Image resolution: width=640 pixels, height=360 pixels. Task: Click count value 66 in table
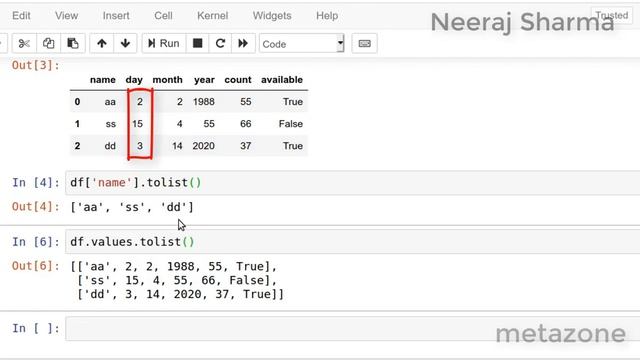click(246, 124)
